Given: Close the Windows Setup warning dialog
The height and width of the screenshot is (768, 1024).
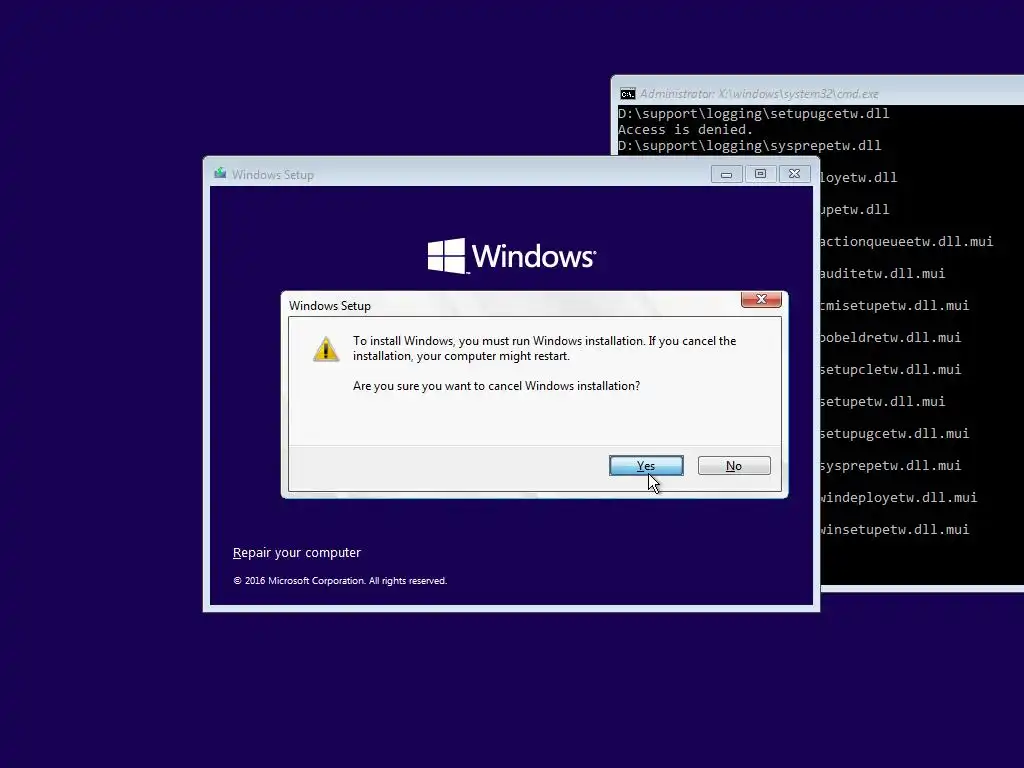Looking at the screenshot, I should click(761, 299).
